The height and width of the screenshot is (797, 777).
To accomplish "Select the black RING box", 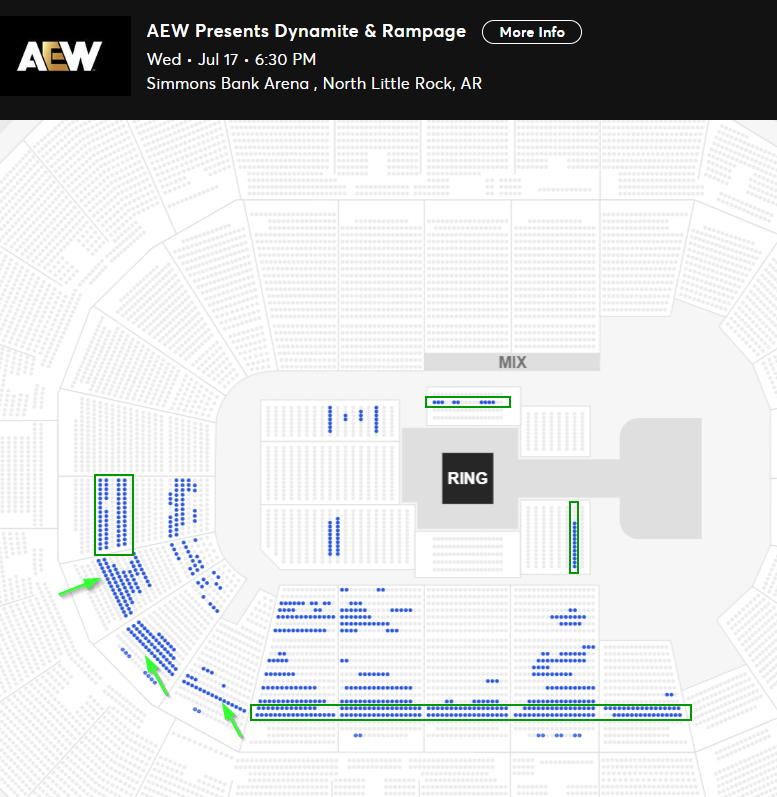I will pos(468,478).
